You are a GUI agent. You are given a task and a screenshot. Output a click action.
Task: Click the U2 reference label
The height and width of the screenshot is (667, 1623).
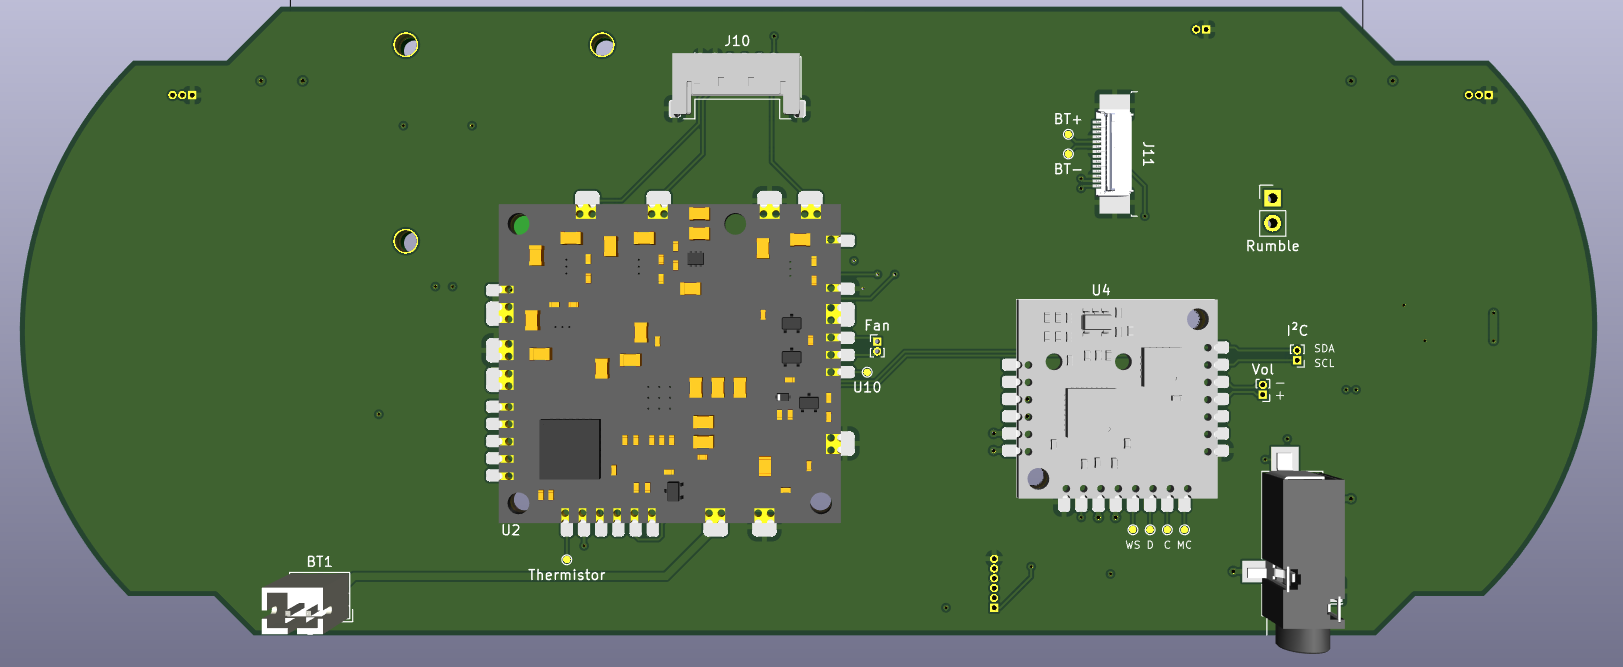[x=511, y=530]
